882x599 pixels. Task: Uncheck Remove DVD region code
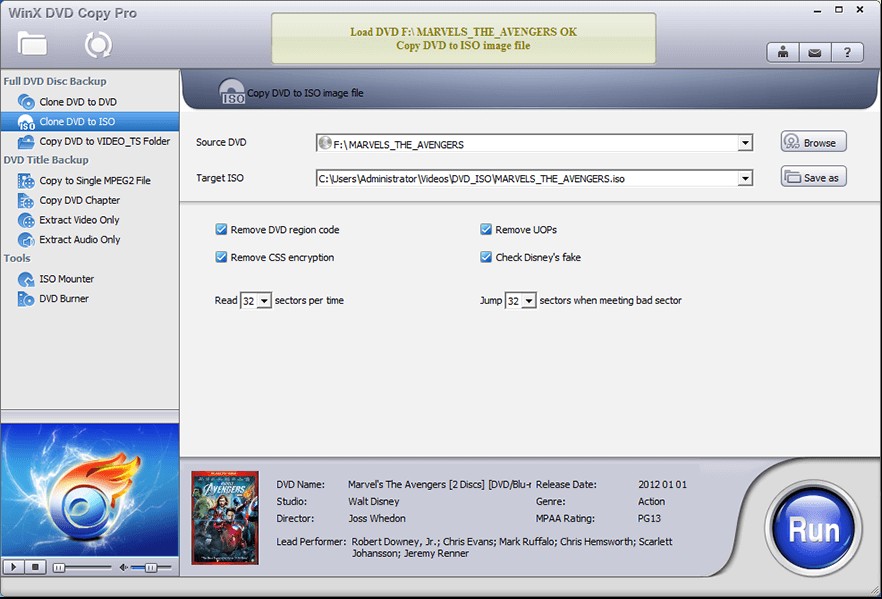[221, 228]
